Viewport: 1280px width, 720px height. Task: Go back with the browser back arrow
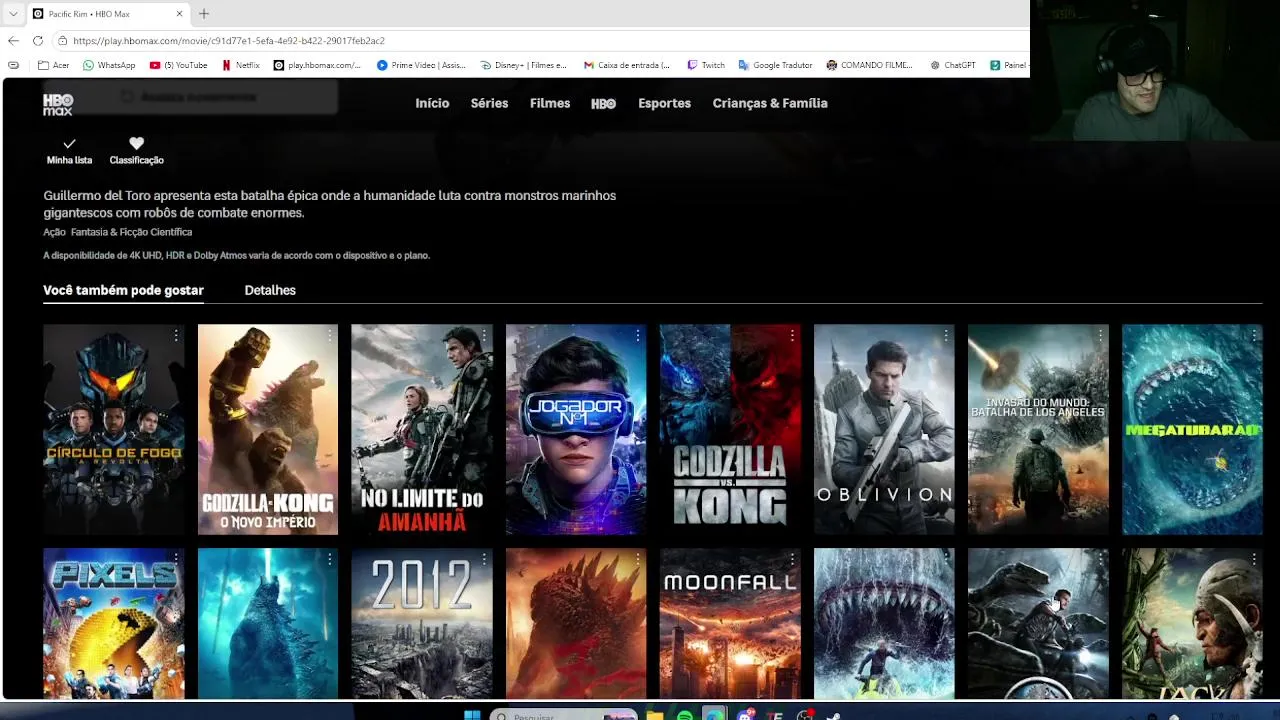click(13, 41)
